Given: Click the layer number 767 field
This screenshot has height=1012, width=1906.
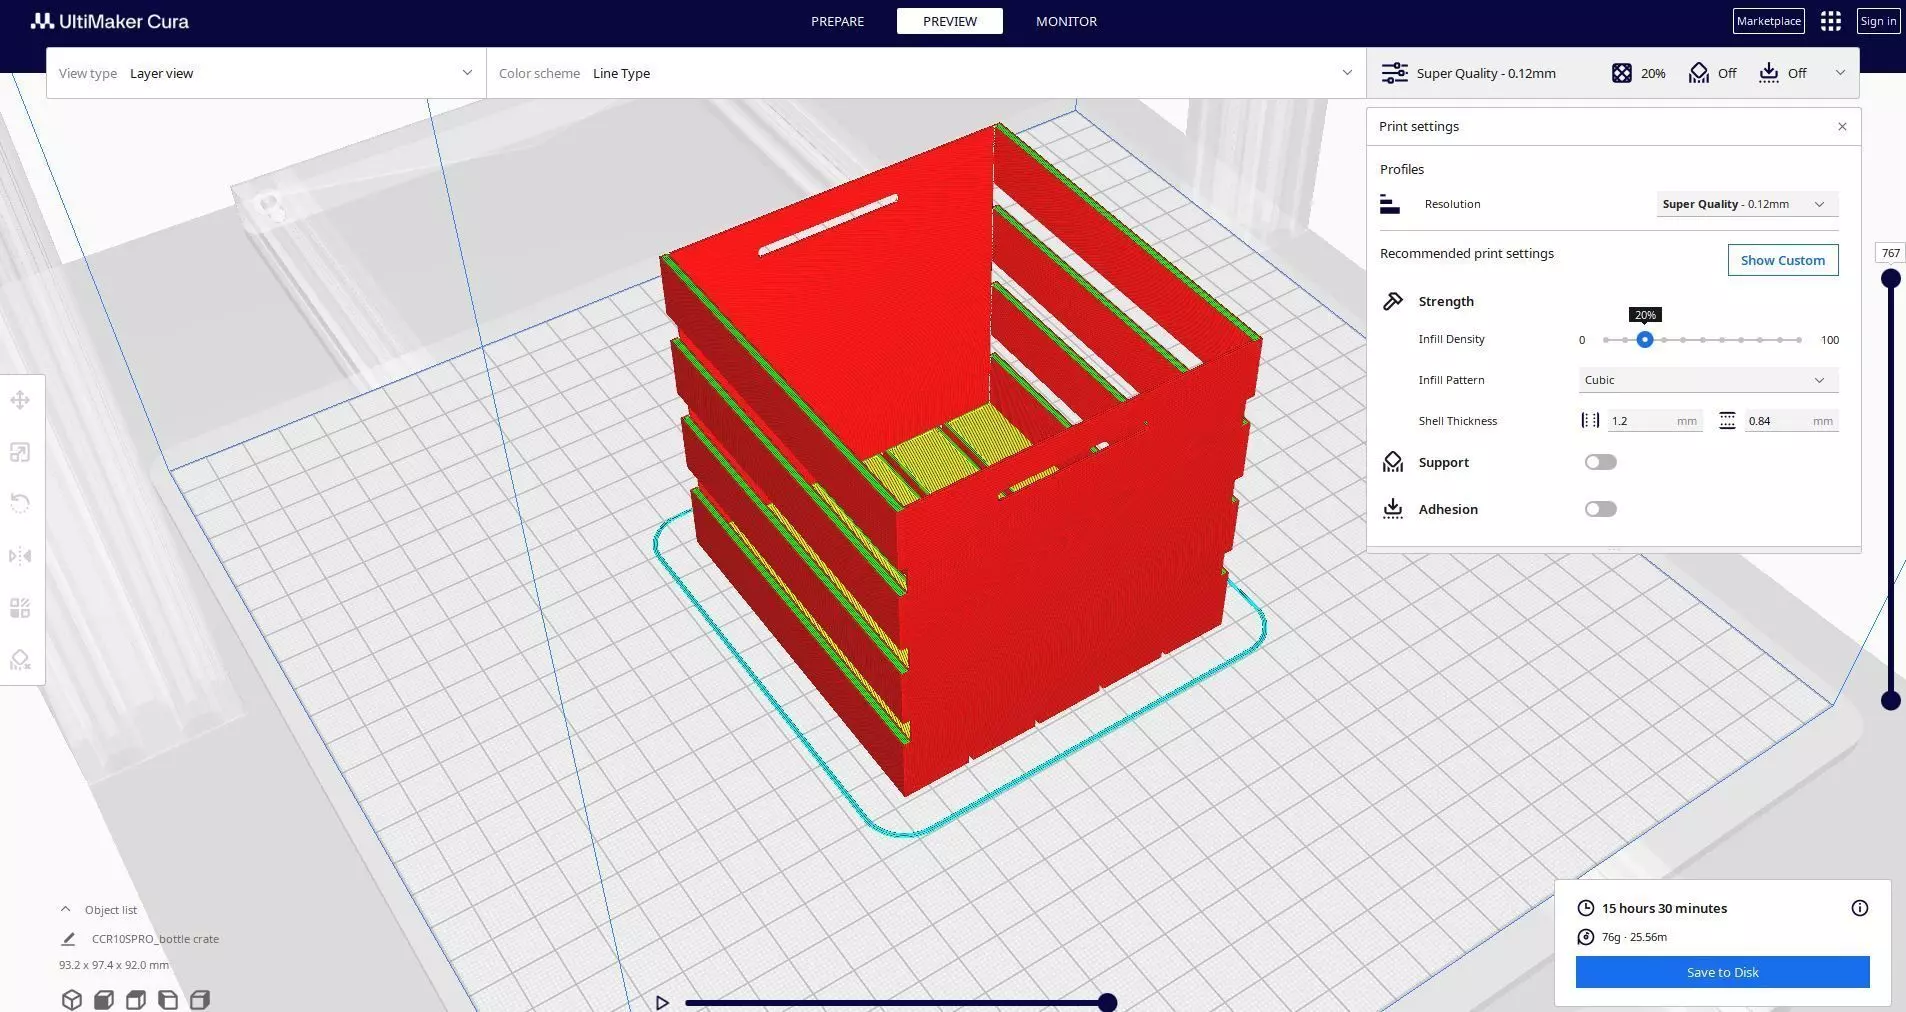Looking at the screenshot, I should click(1890, 253).
